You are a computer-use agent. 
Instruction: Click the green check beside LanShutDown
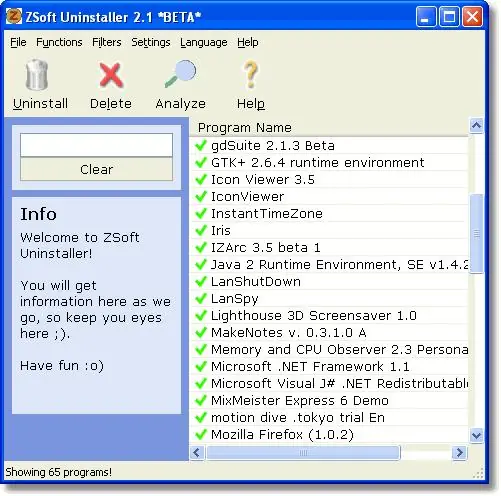pos(201,282)
